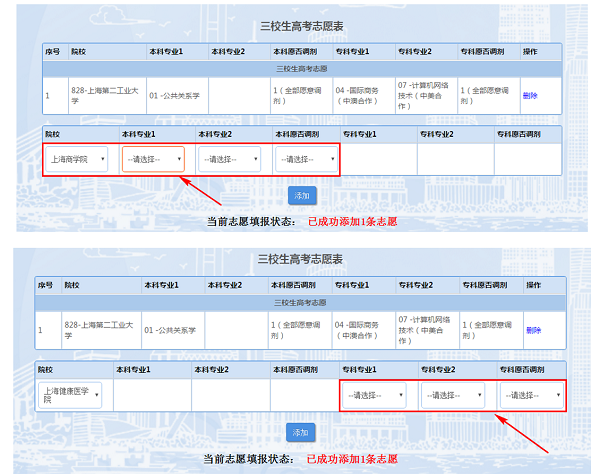600x476 pixels.
Task: Open the 上海商学院 college dropdown
Action: [77, 159]
